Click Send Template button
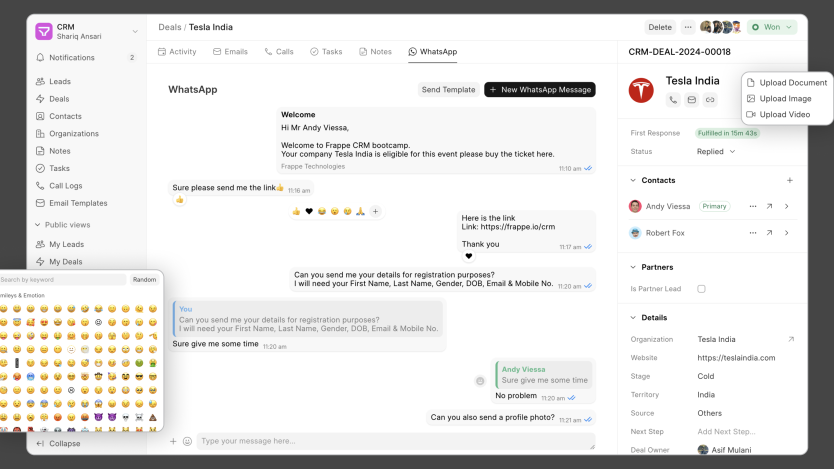 (x=448, y=90)
